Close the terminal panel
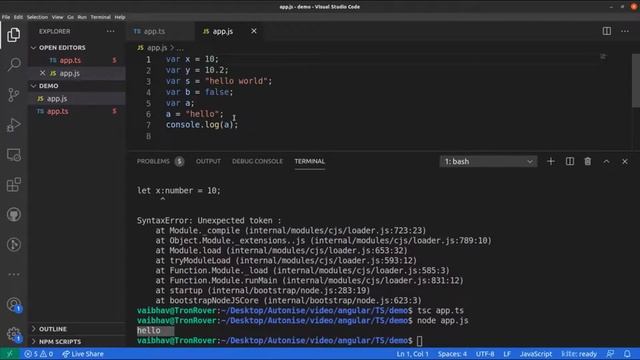This screenshot has width=640, height=360. click(624, 161)
